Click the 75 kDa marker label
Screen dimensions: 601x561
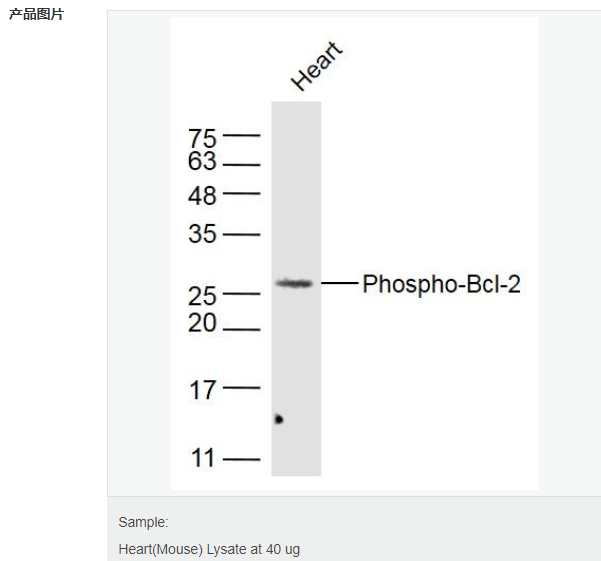click(202, 138)
